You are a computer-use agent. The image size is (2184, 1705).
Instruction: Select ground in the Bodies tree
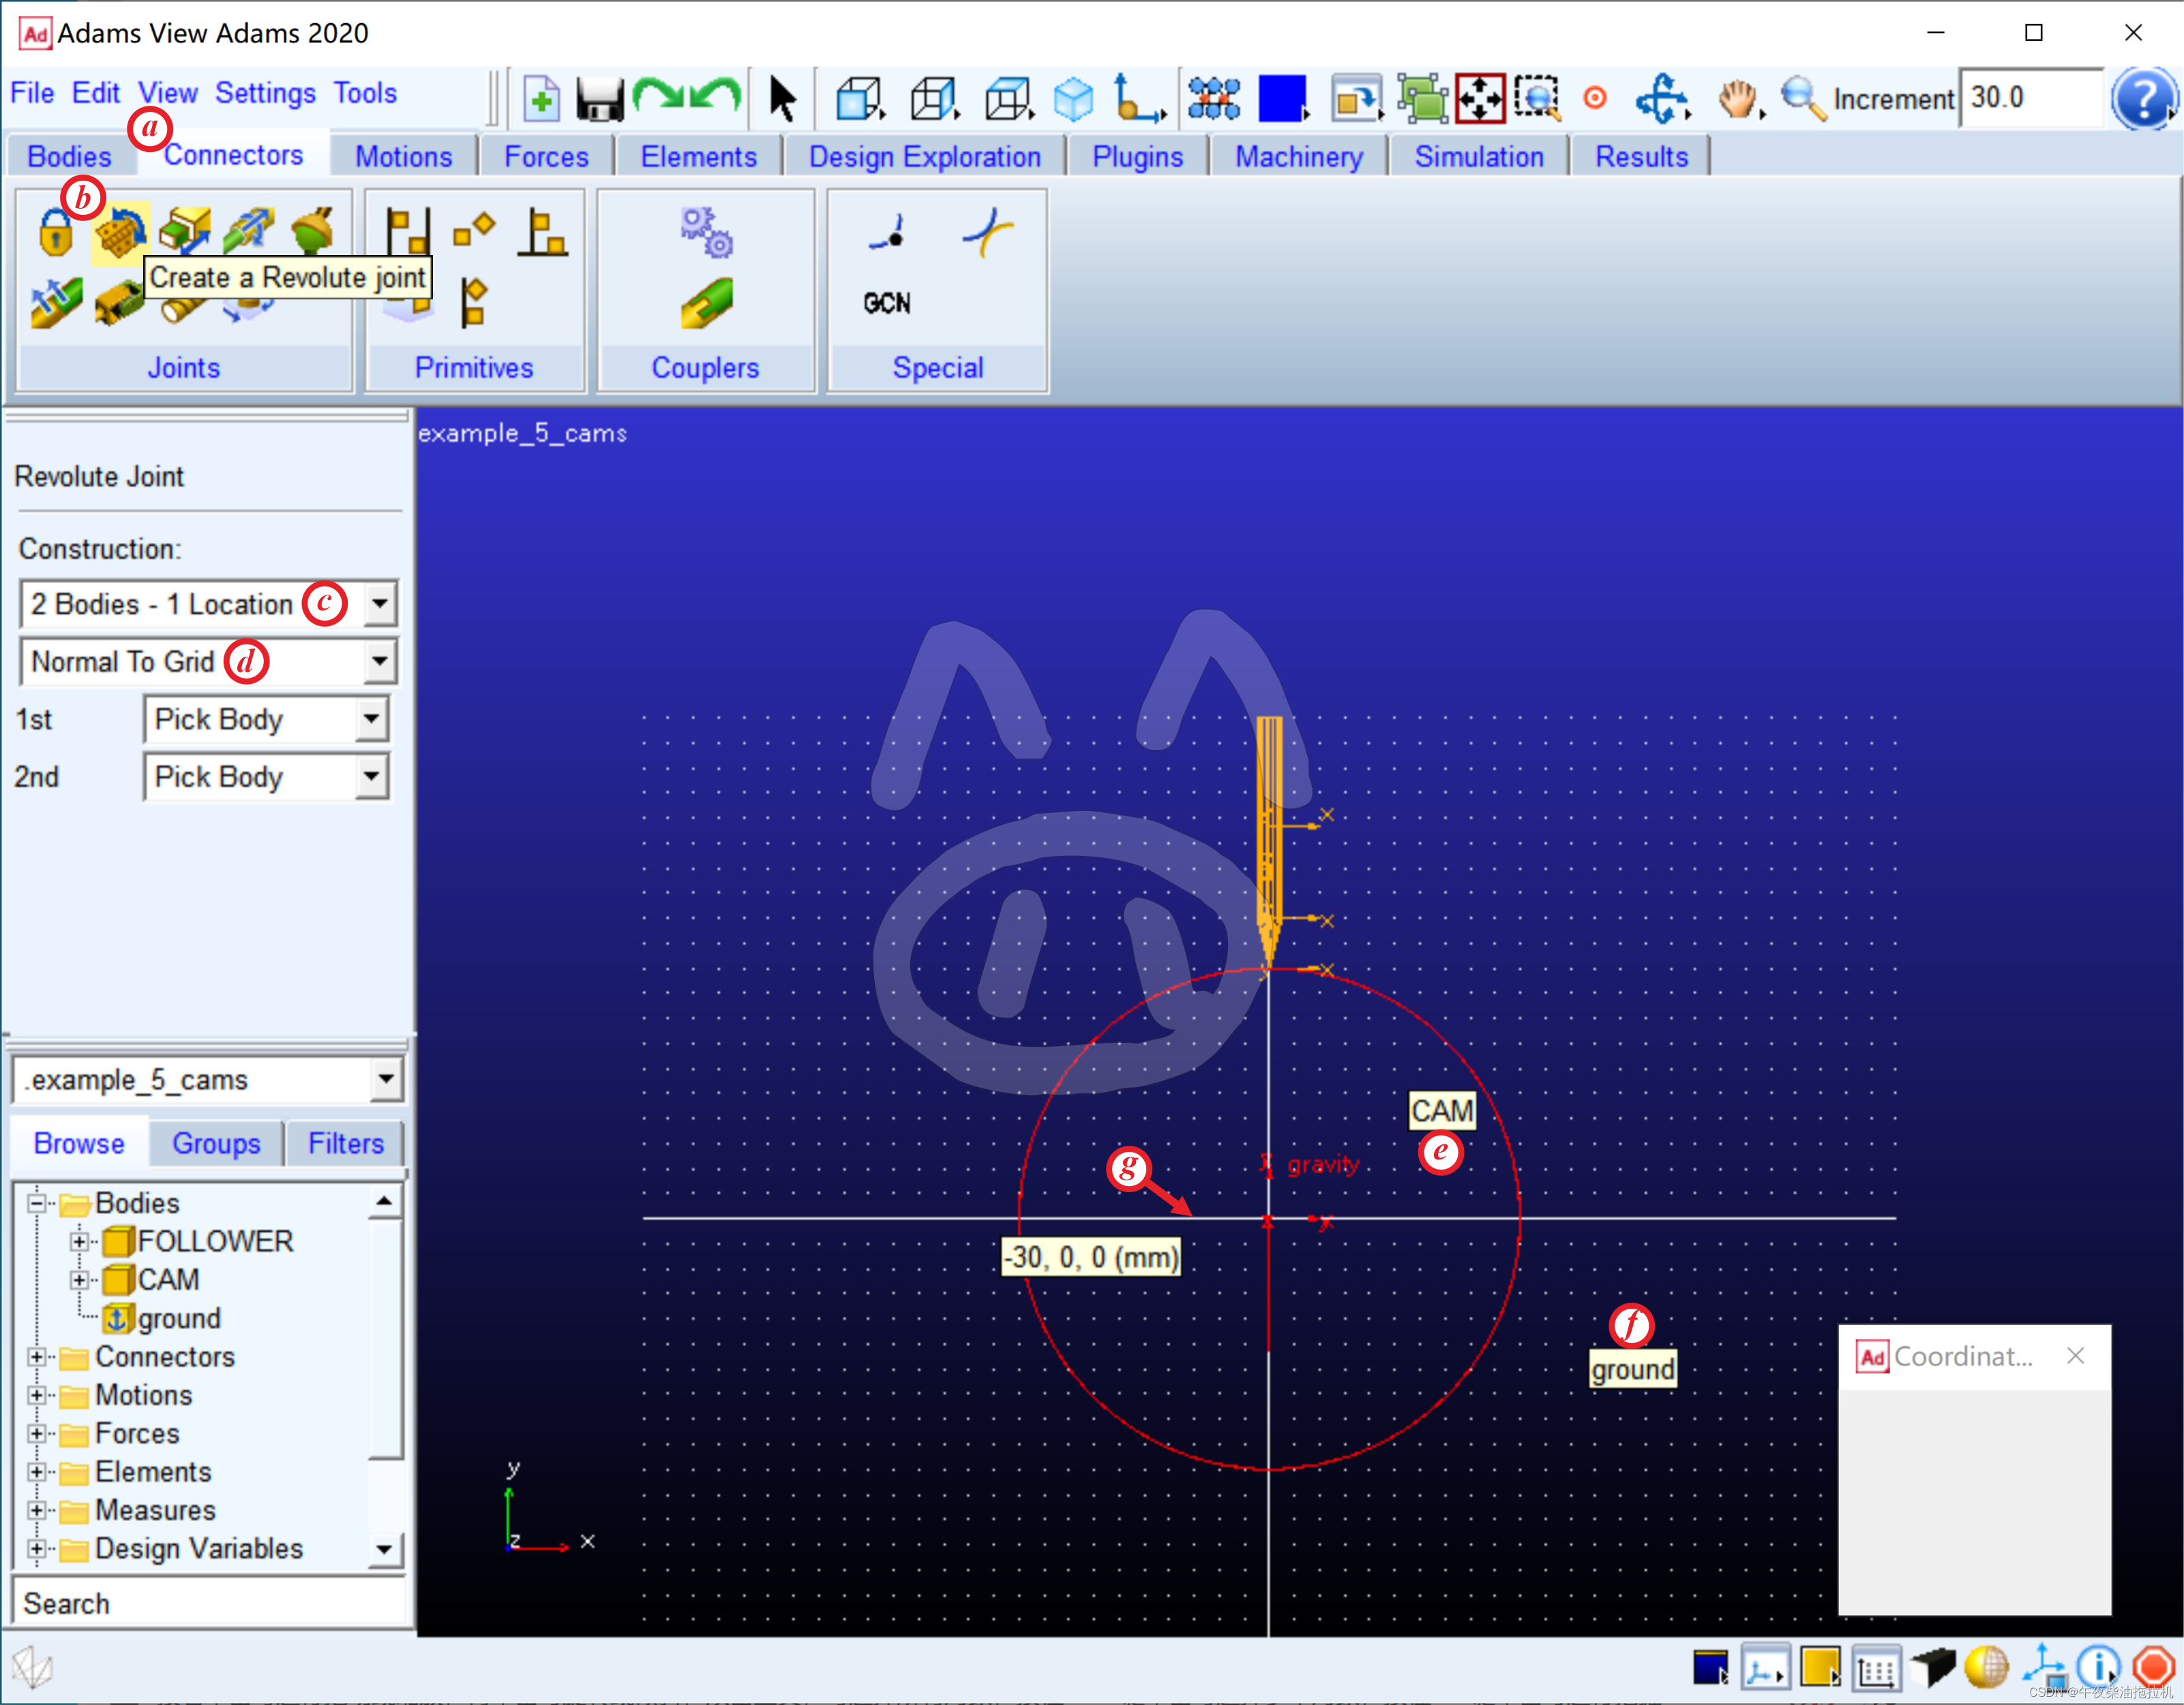point(178,1318)
